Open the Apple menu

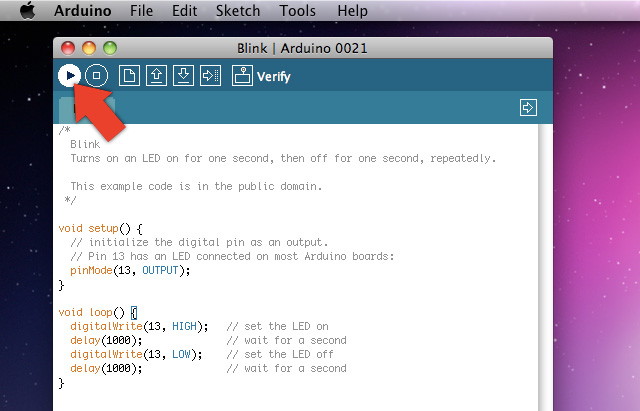27,11
